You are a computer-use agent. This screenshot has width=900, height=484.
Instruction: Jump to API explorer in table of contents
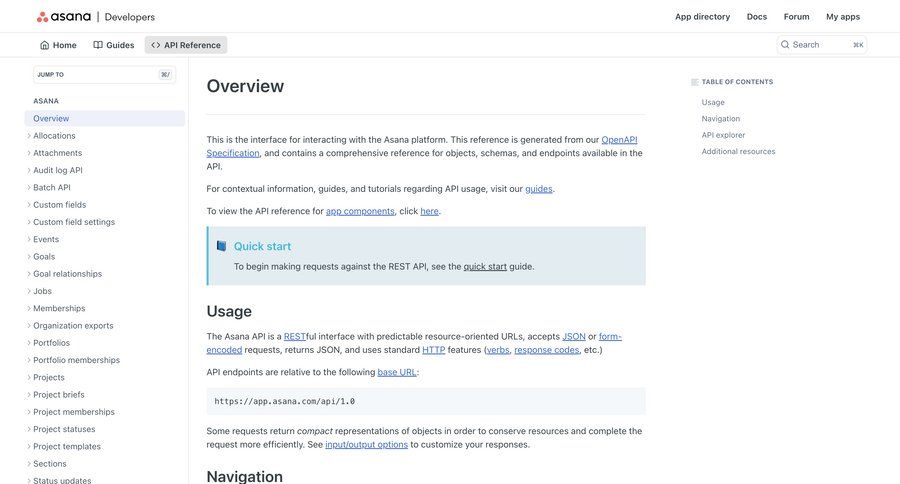coord(723,135)
